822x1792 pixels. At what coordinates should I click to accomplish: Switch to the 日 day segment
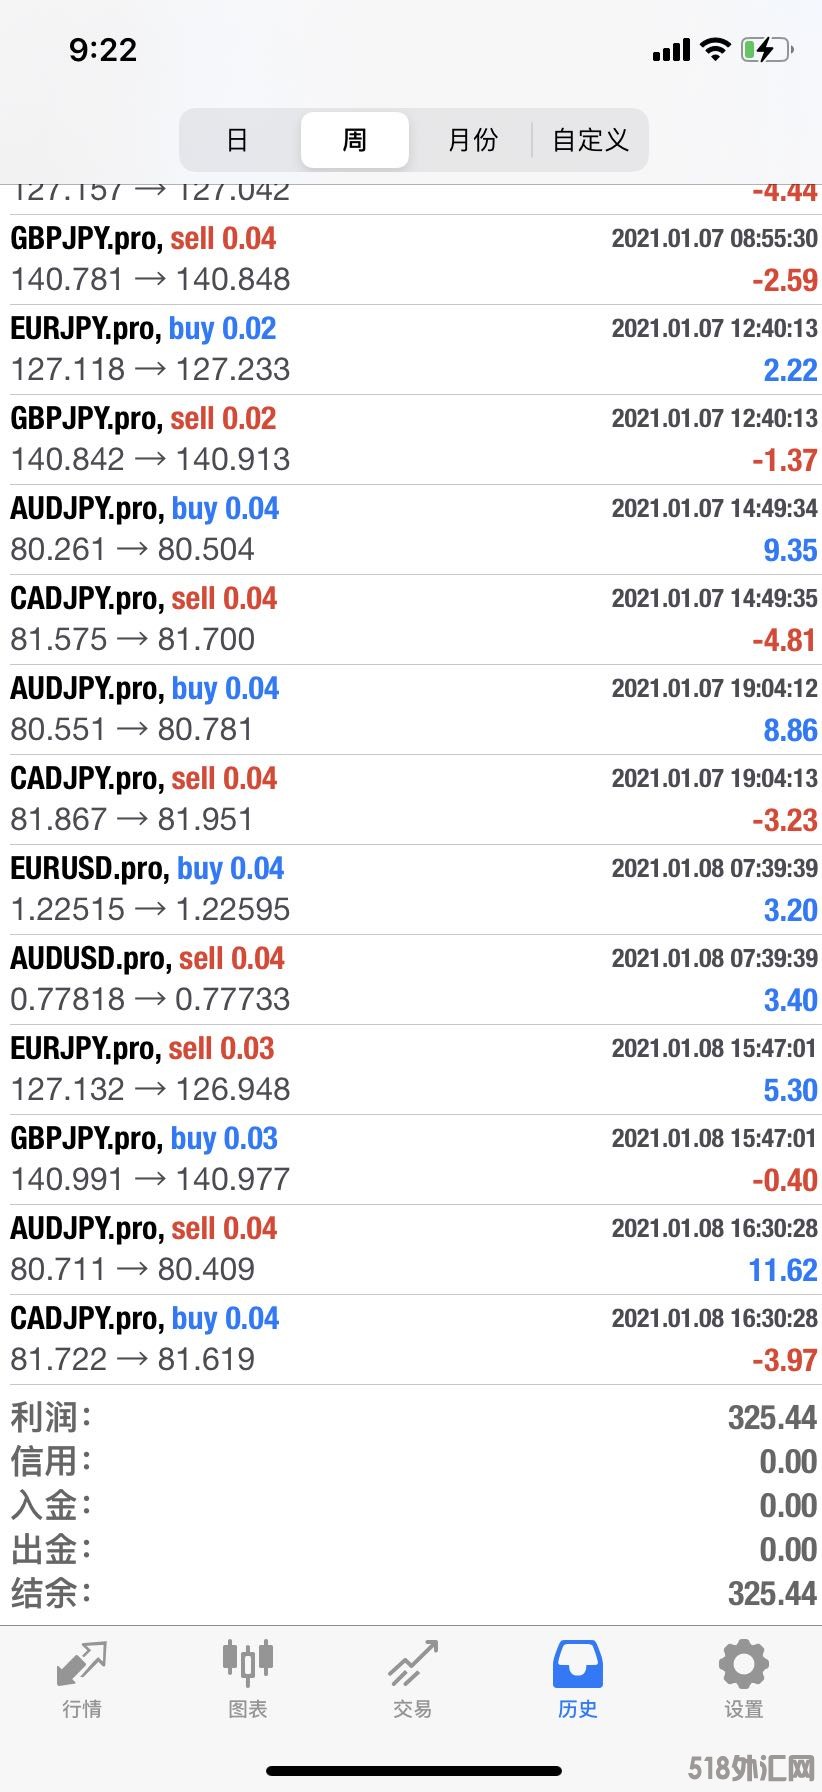237,140
